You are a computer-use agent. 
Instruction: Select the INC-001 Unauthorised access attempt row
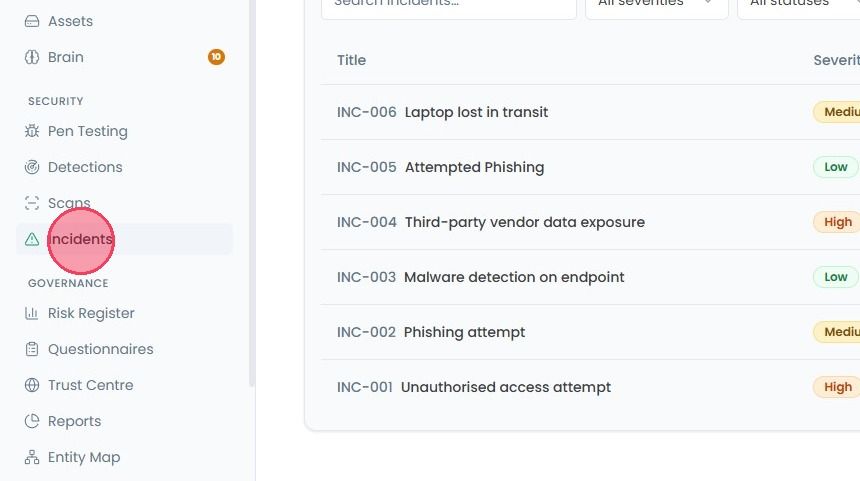click(x=590, y=387)
